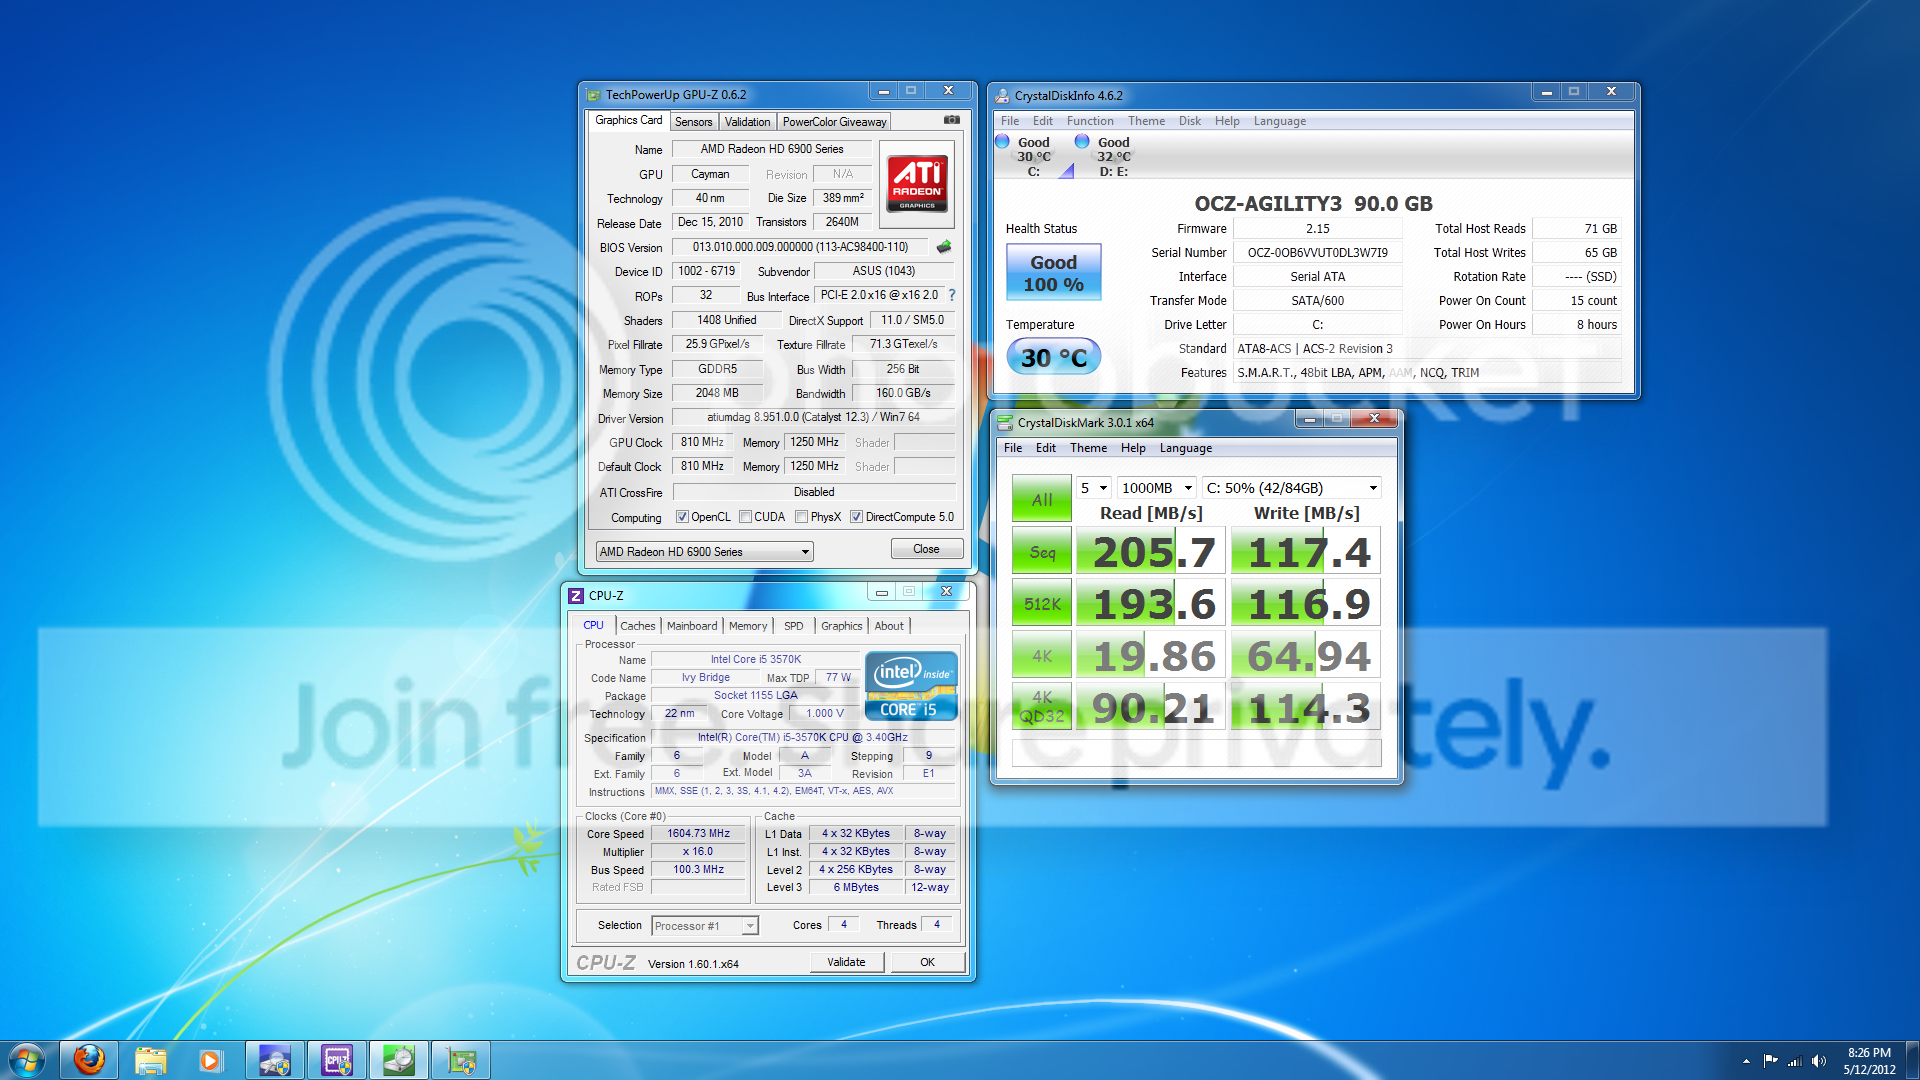The image size is (1920, 1080).
Task: Open the Memory tab in CPU-Z
Action: 748,626
